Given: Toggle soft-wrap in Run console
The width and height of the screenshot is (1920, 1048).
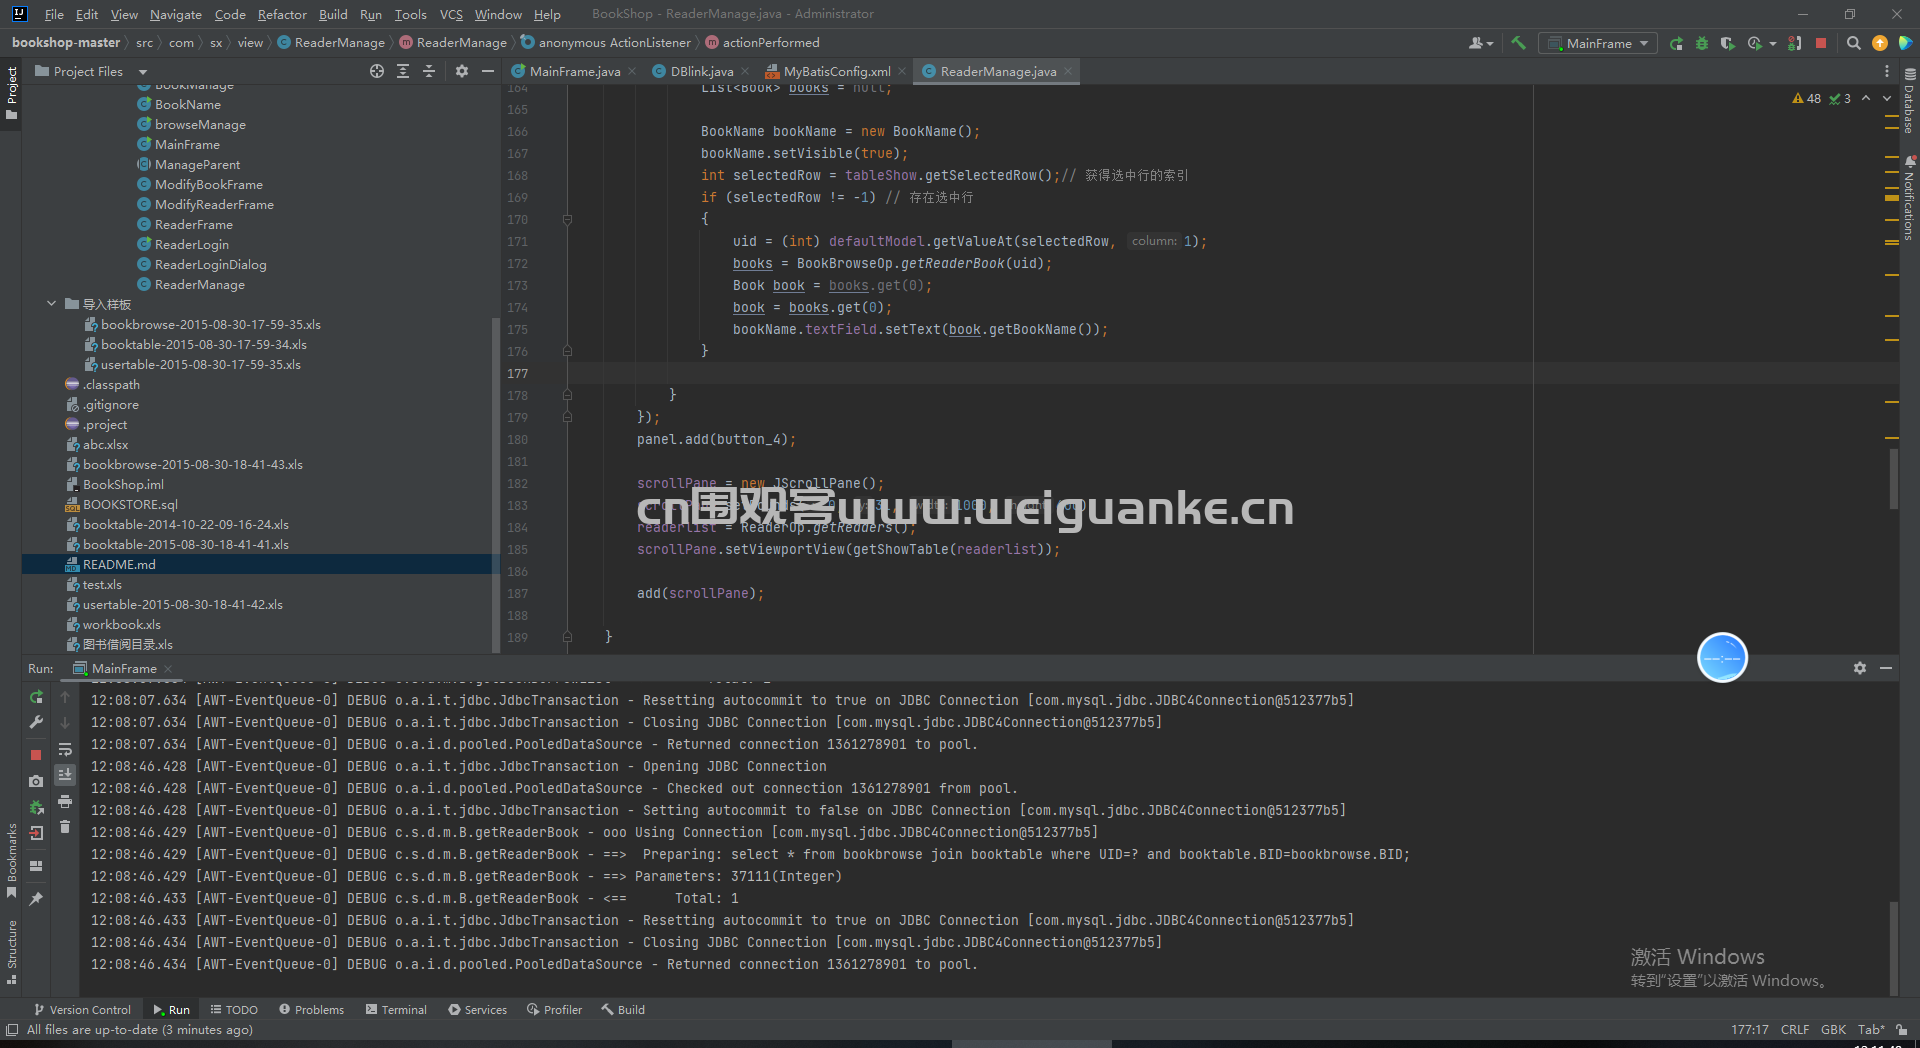Looking at the screenshot, I should pos(65,749).
